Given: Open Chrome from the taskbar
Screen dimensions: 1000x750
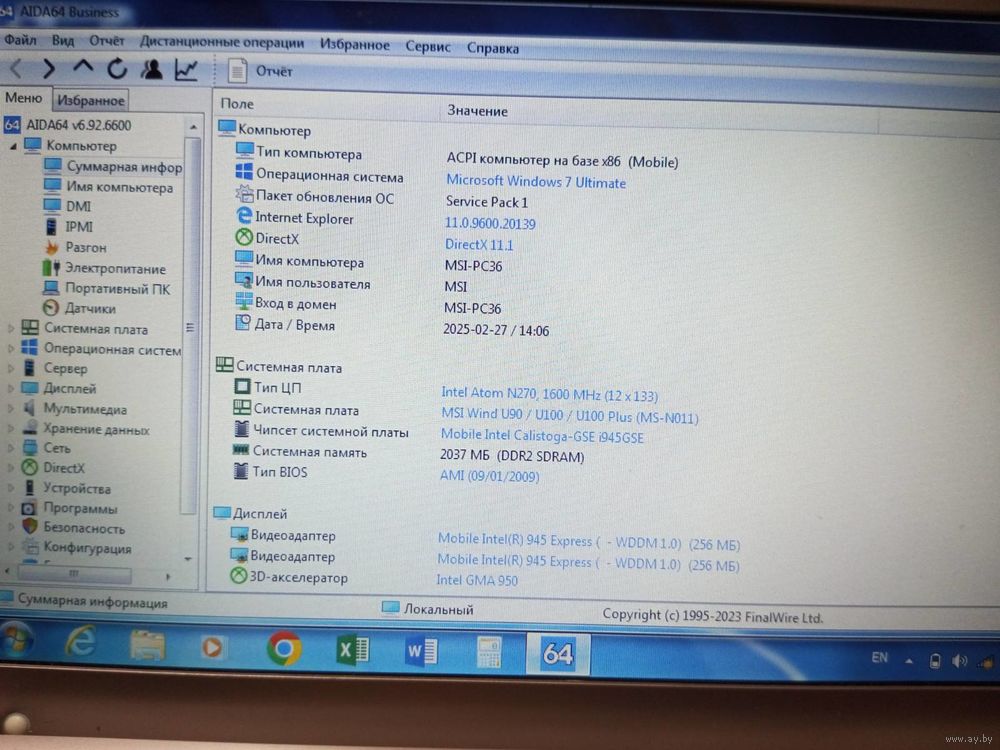Looking at the screenshot, I should (x=284, y=649).
